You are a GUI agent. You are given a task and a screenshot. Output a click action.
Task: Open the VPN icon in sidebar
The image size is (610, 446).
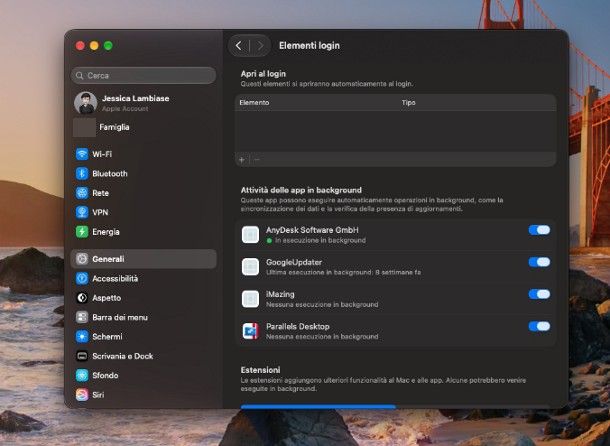point(82,212)
